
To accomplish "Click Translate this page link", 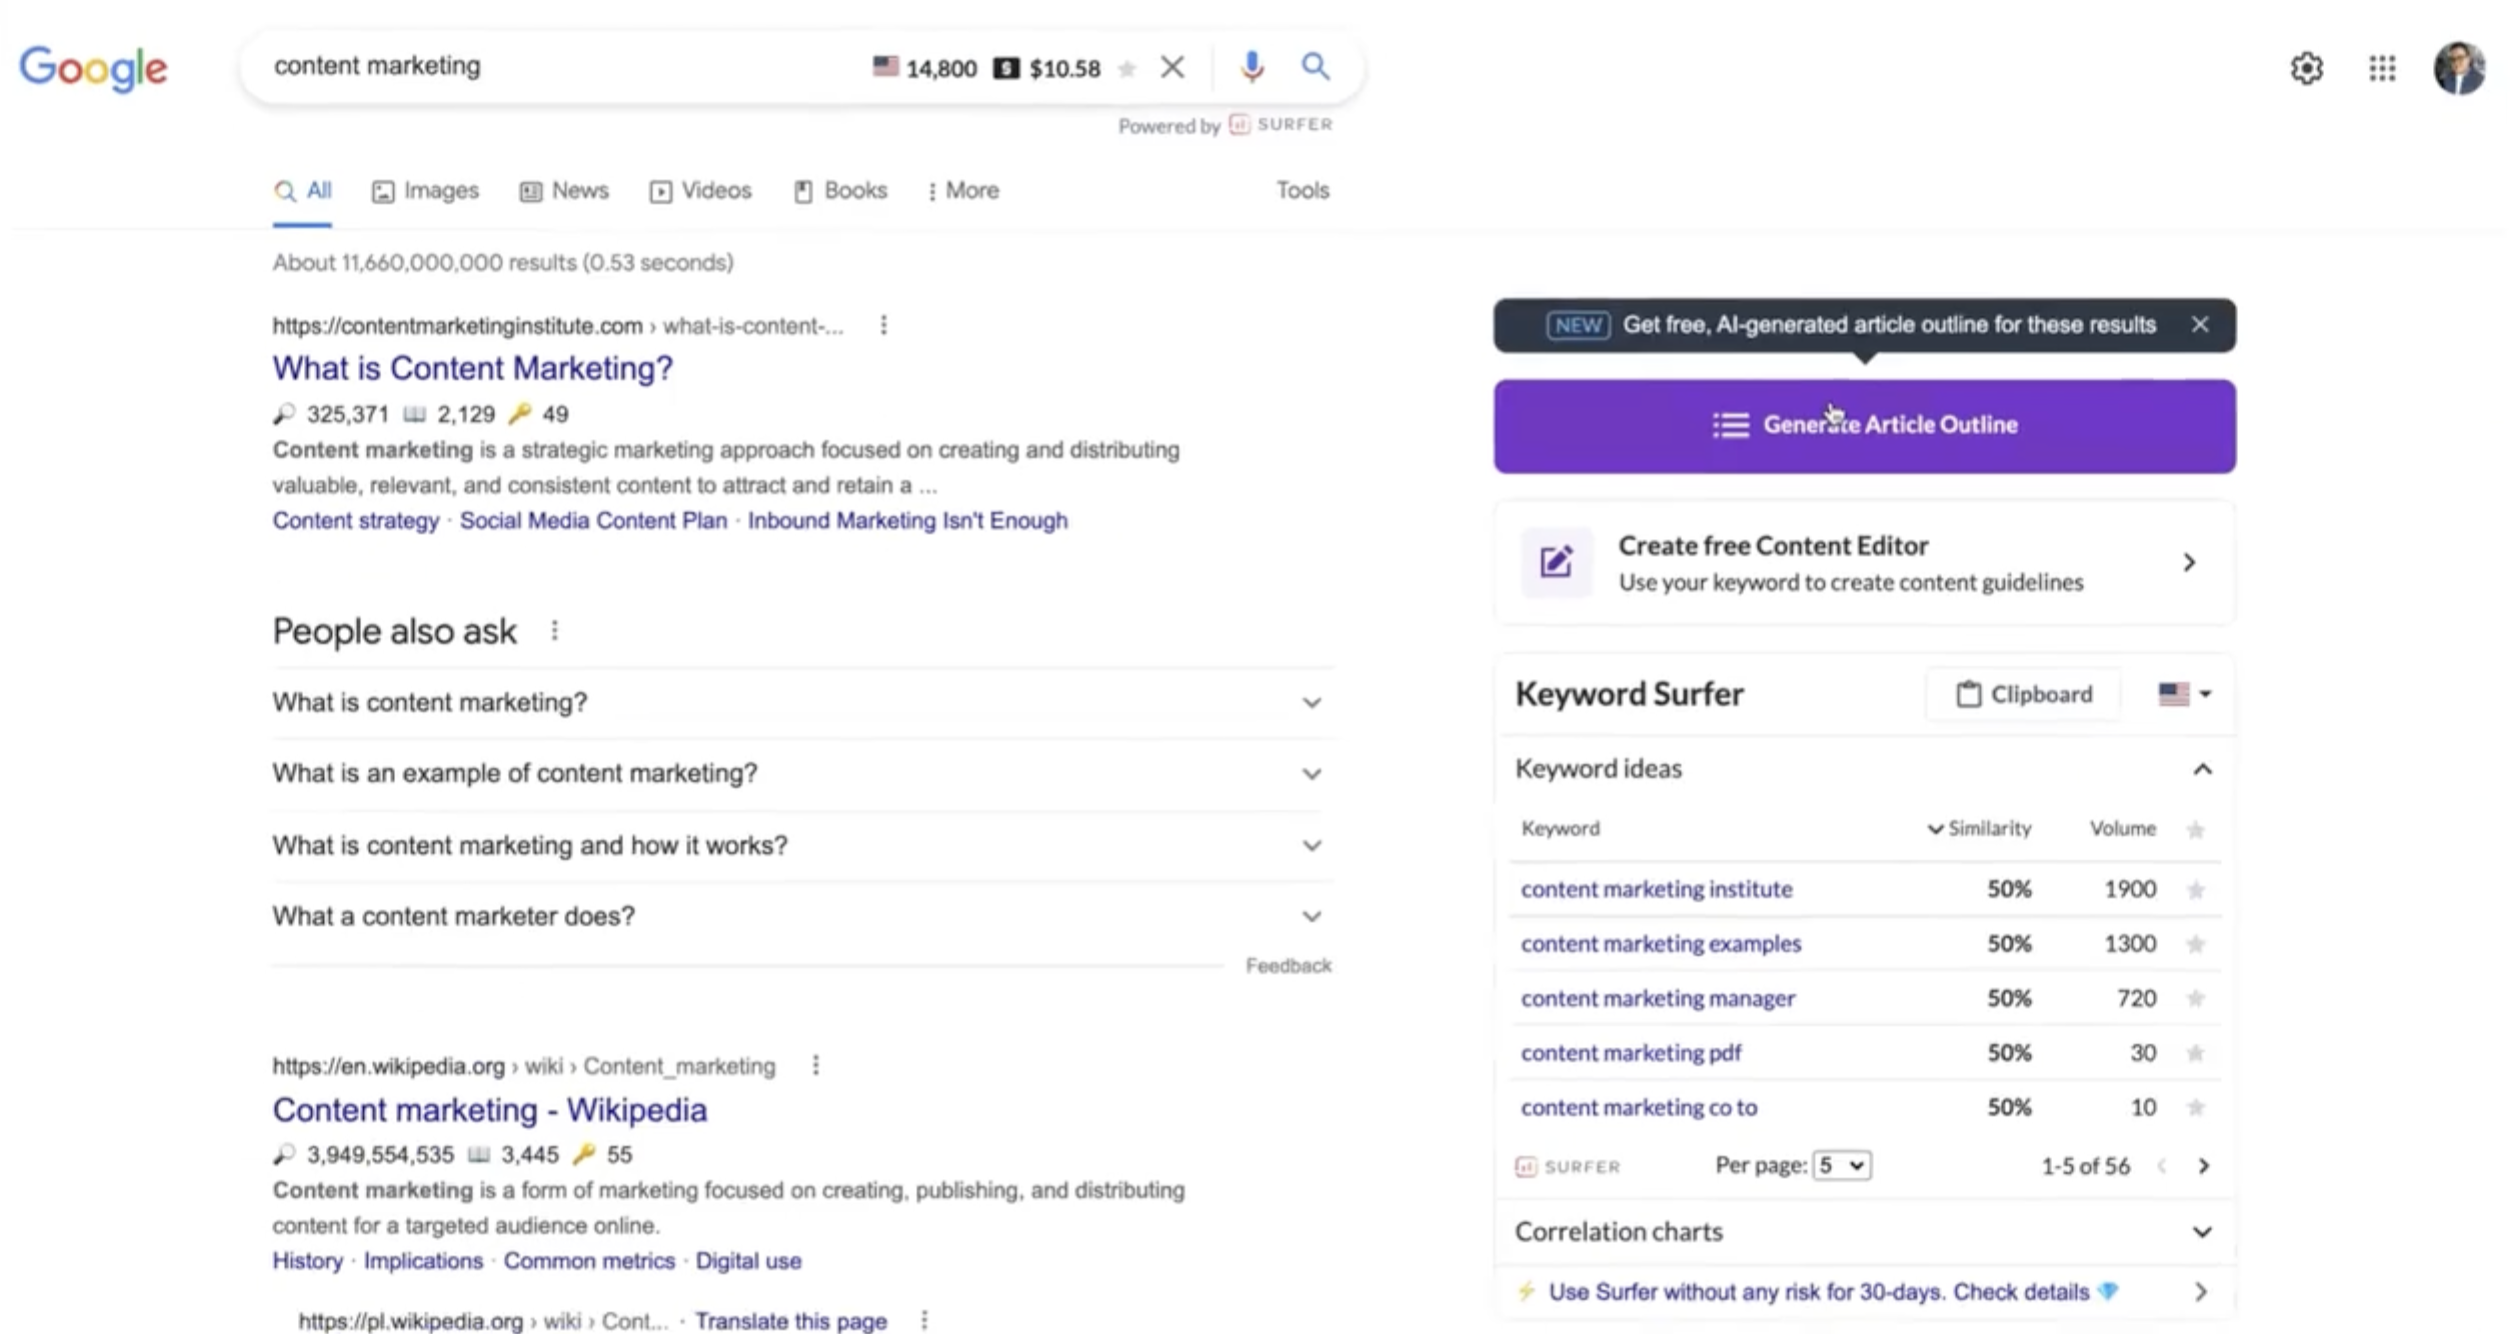I will pyautogui.click(x=790, y=1321).
